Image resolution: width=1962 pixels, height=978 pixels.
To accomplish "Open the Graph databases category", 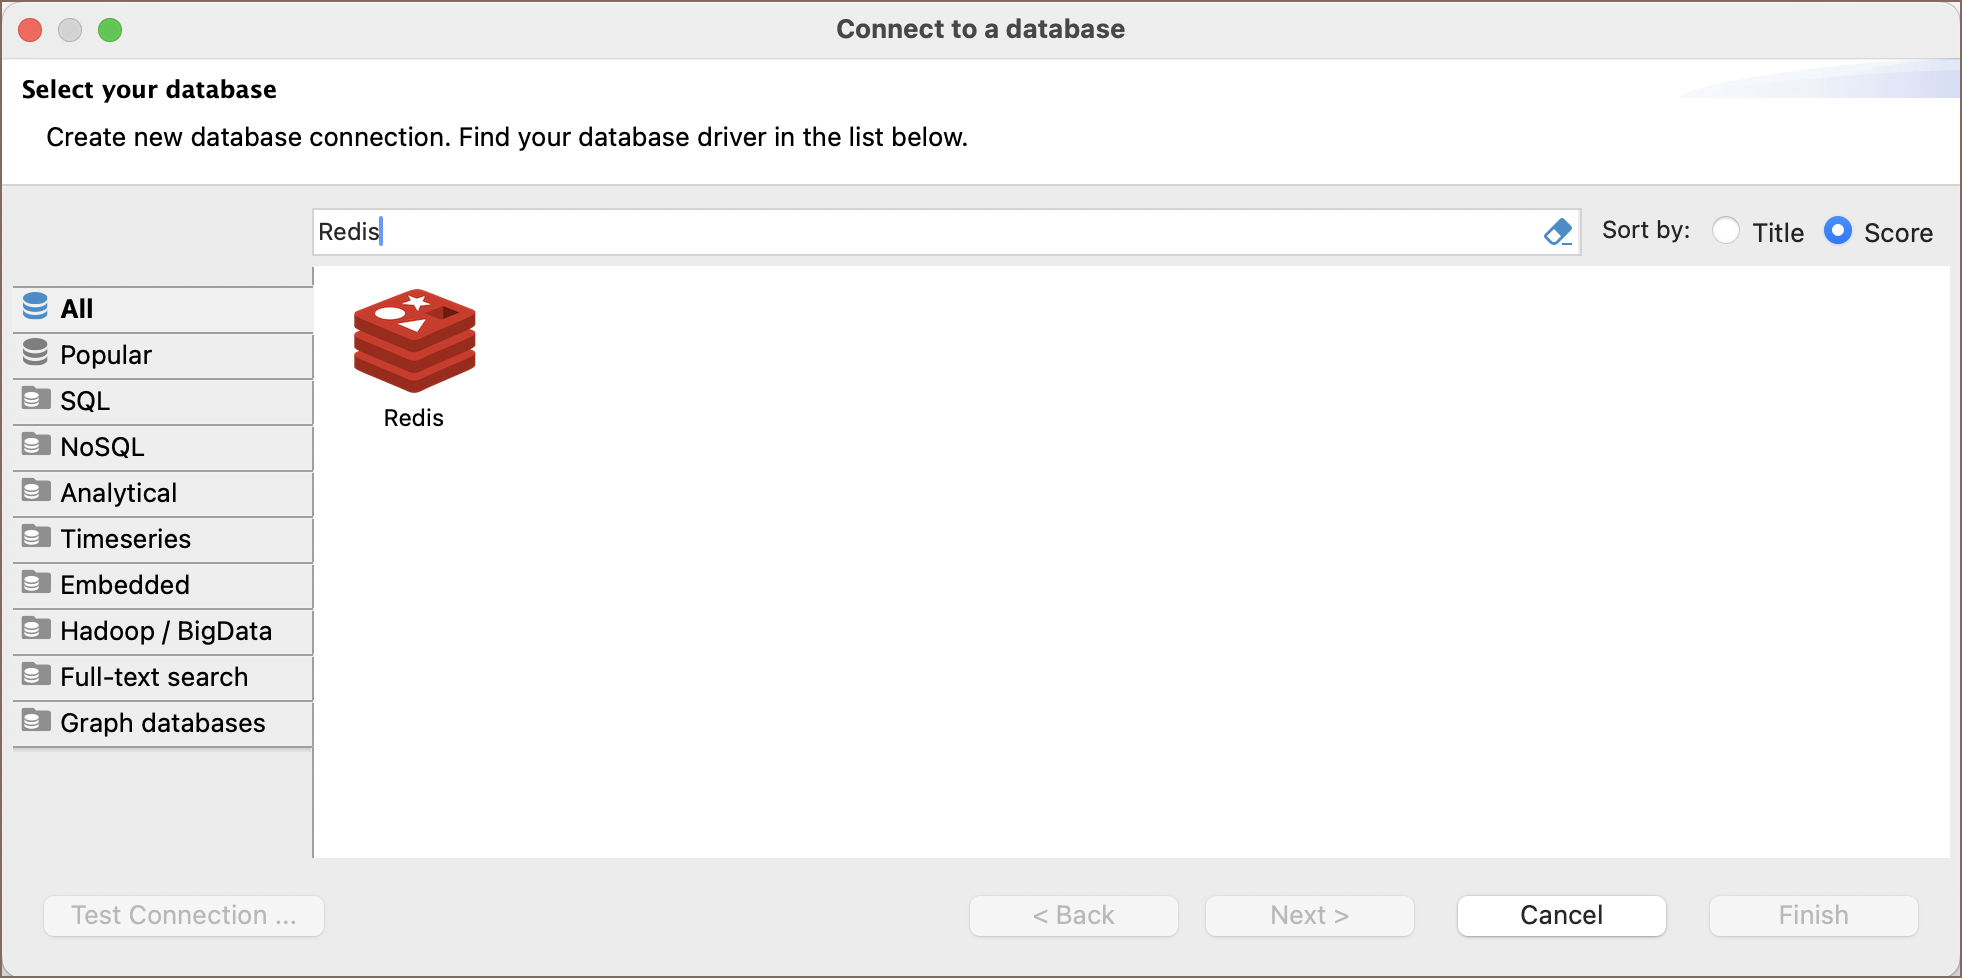I will (163, 723).
